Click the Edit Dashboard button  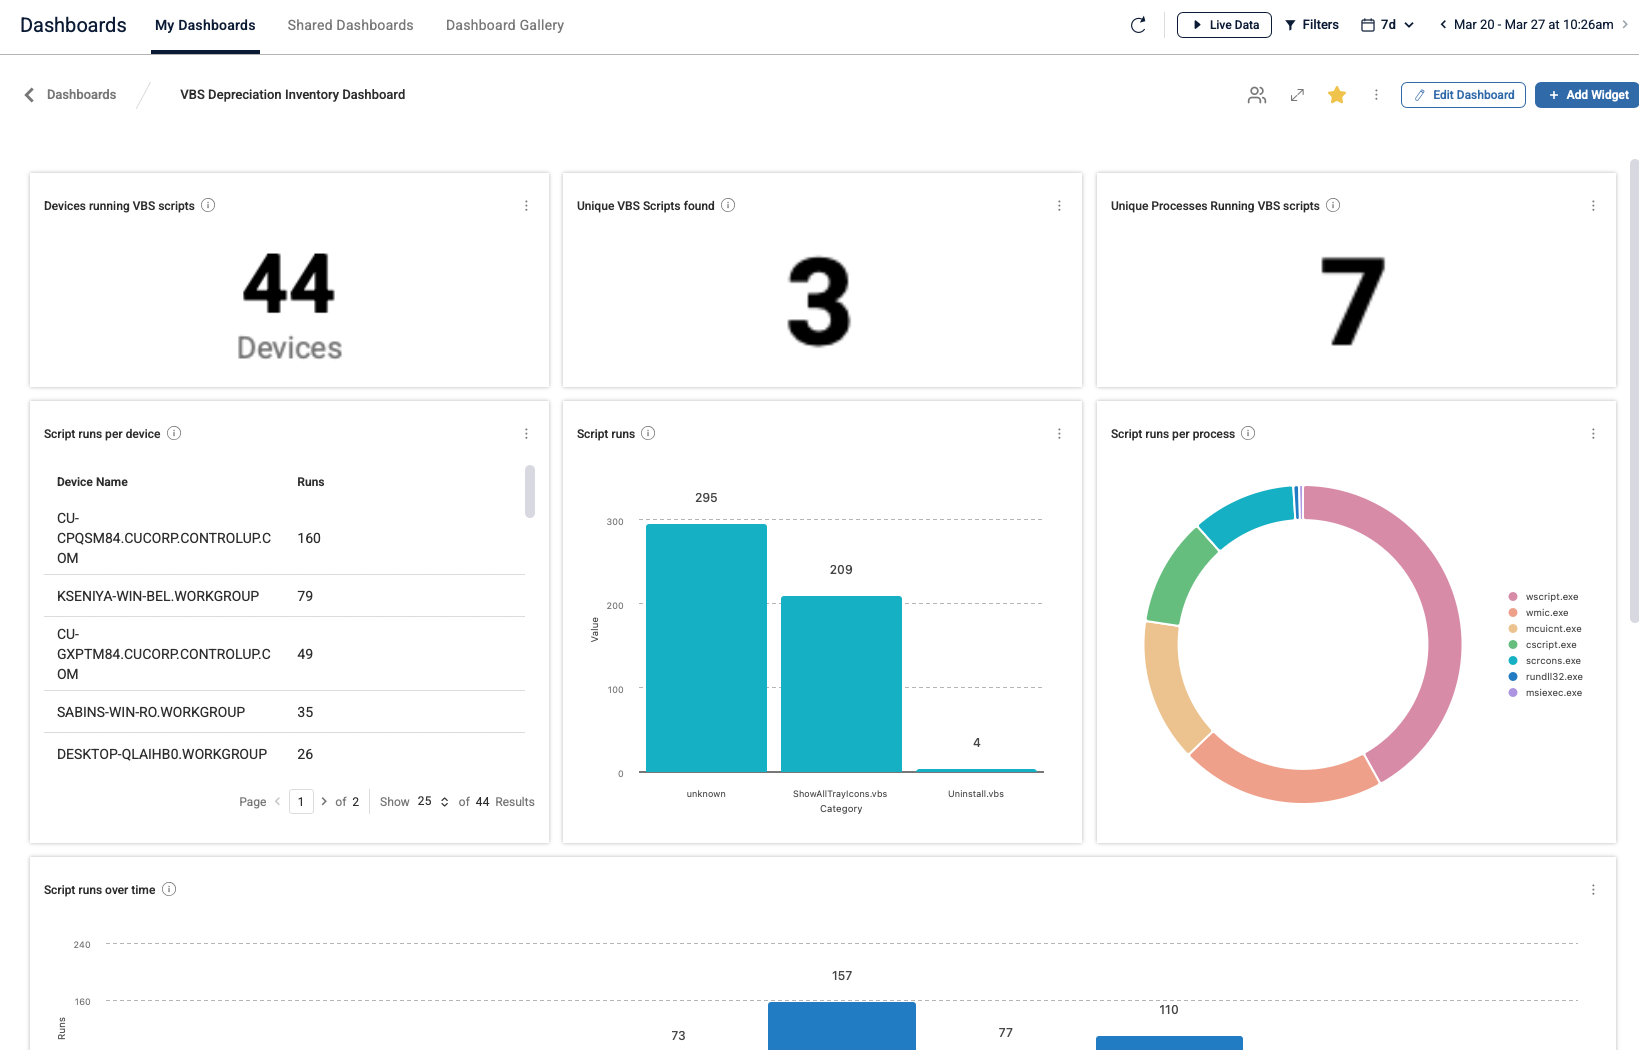pyautogui.click(x=1463, y=95)
